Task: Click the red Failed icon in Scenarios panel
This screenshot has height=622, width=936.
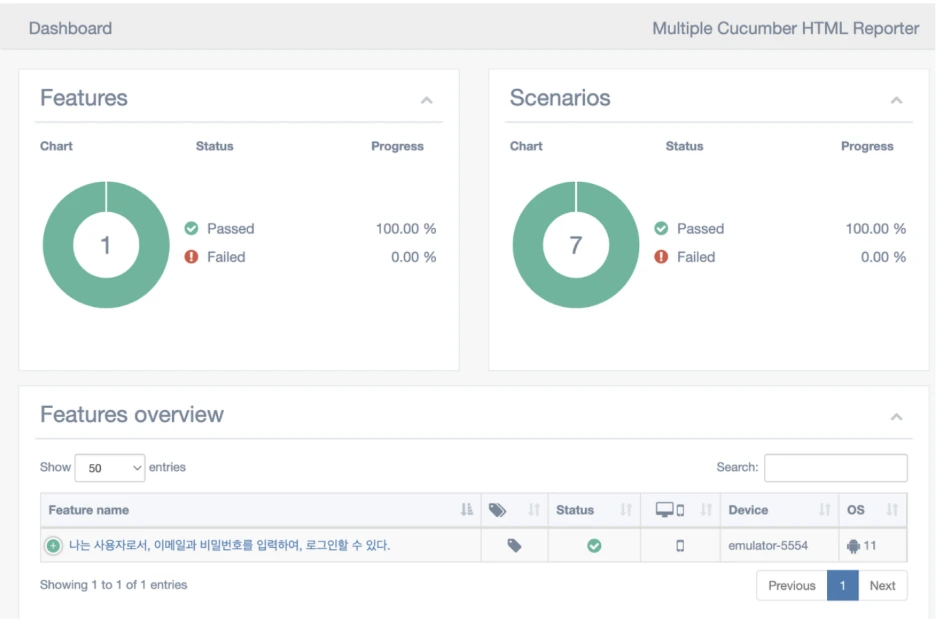Action: pos(661,257)
